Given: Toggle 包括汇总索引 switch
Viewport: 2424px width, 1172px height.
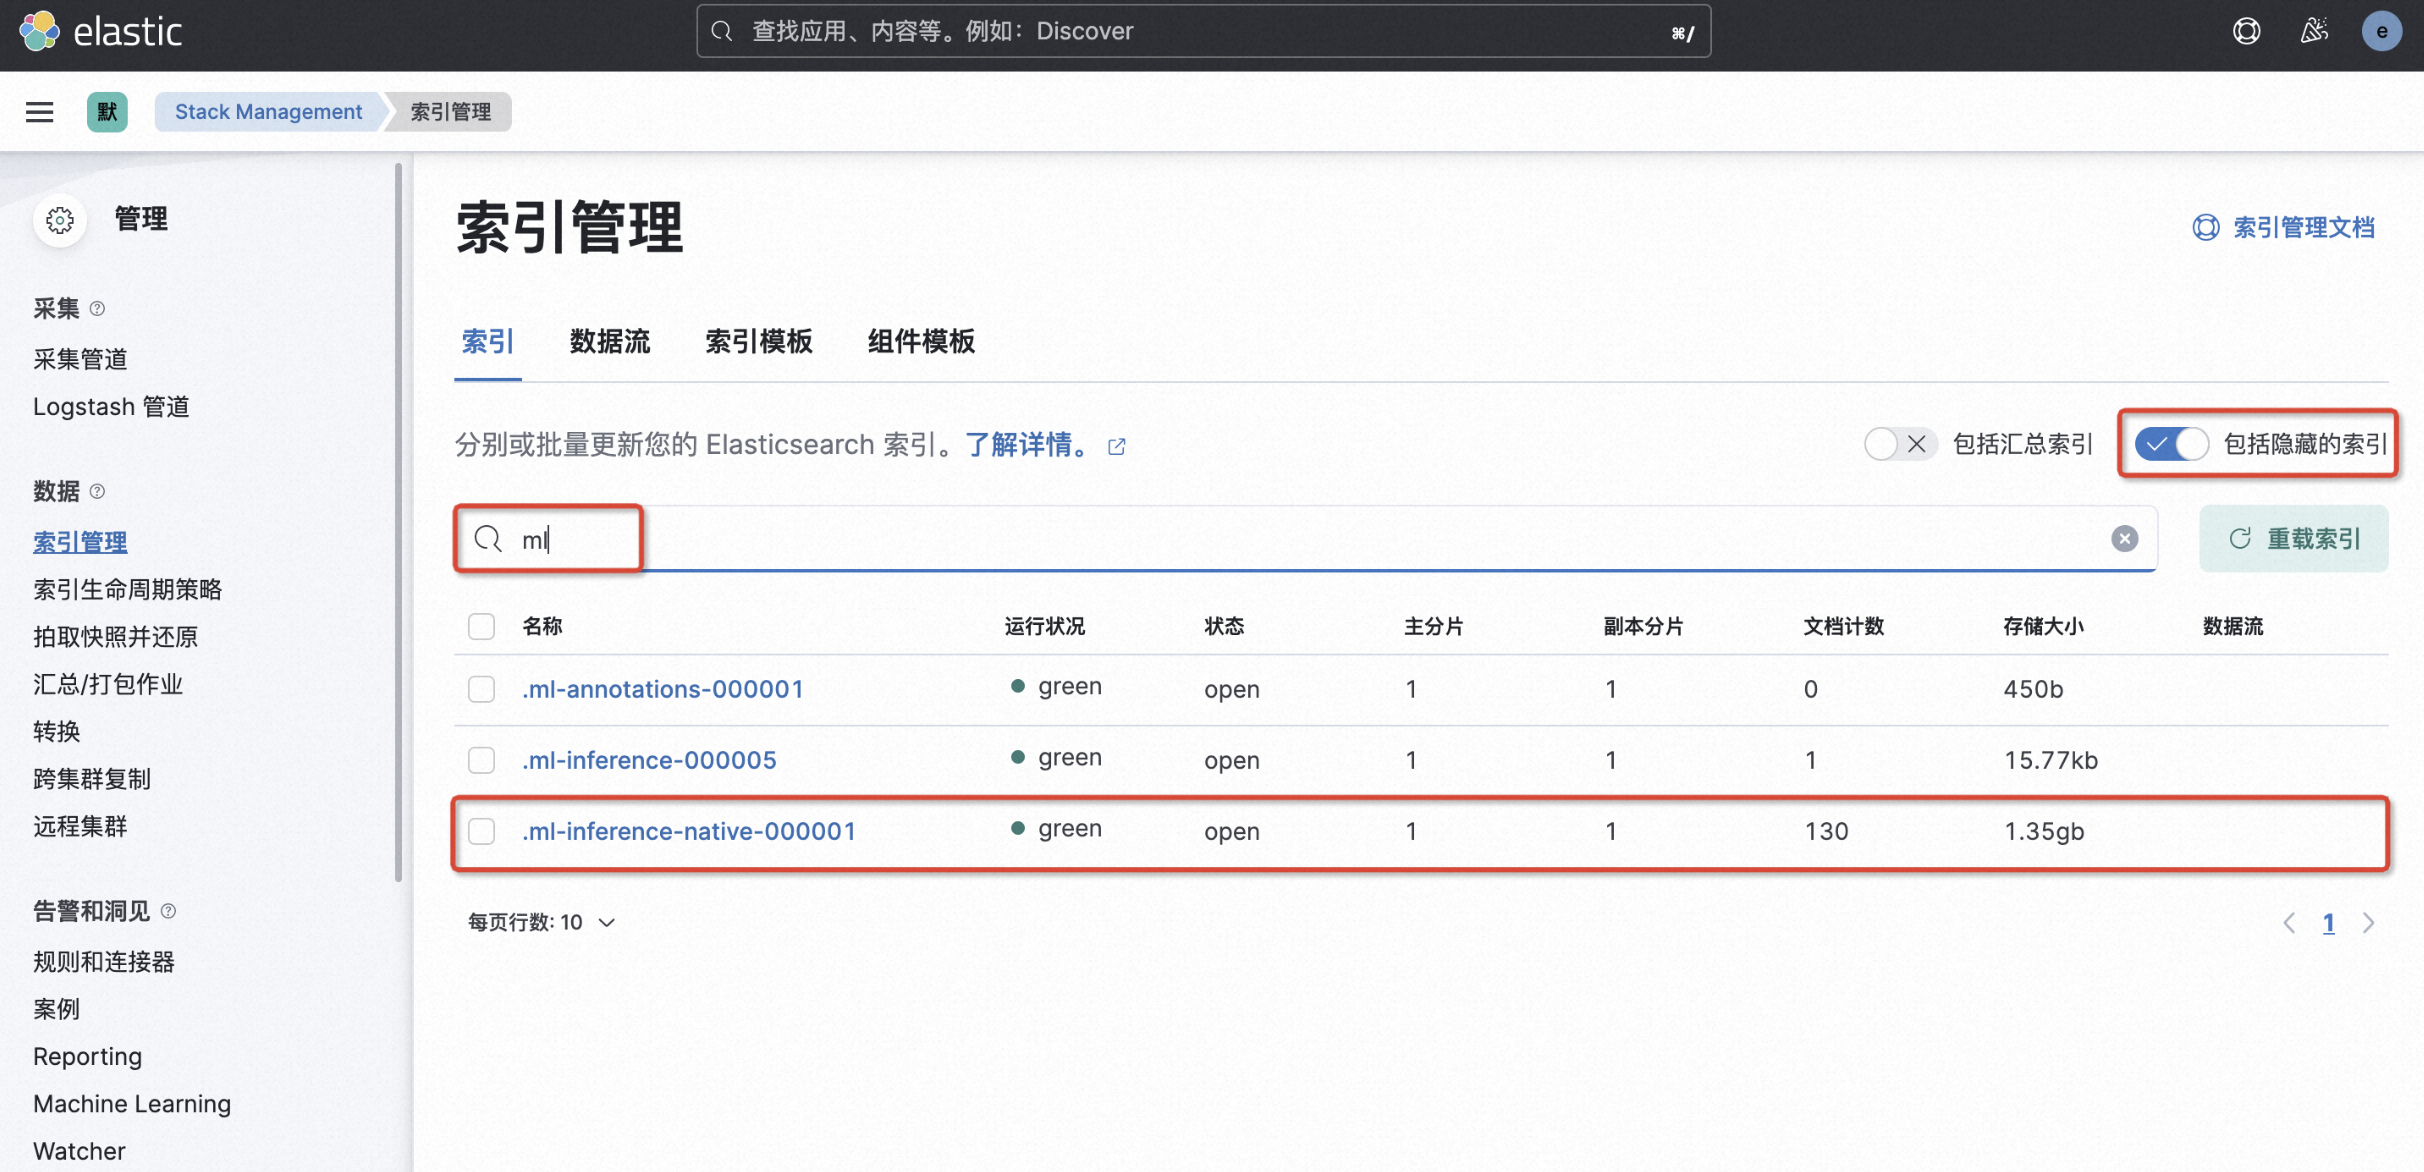Looking at the screenshot, I should pos(1900,444).
